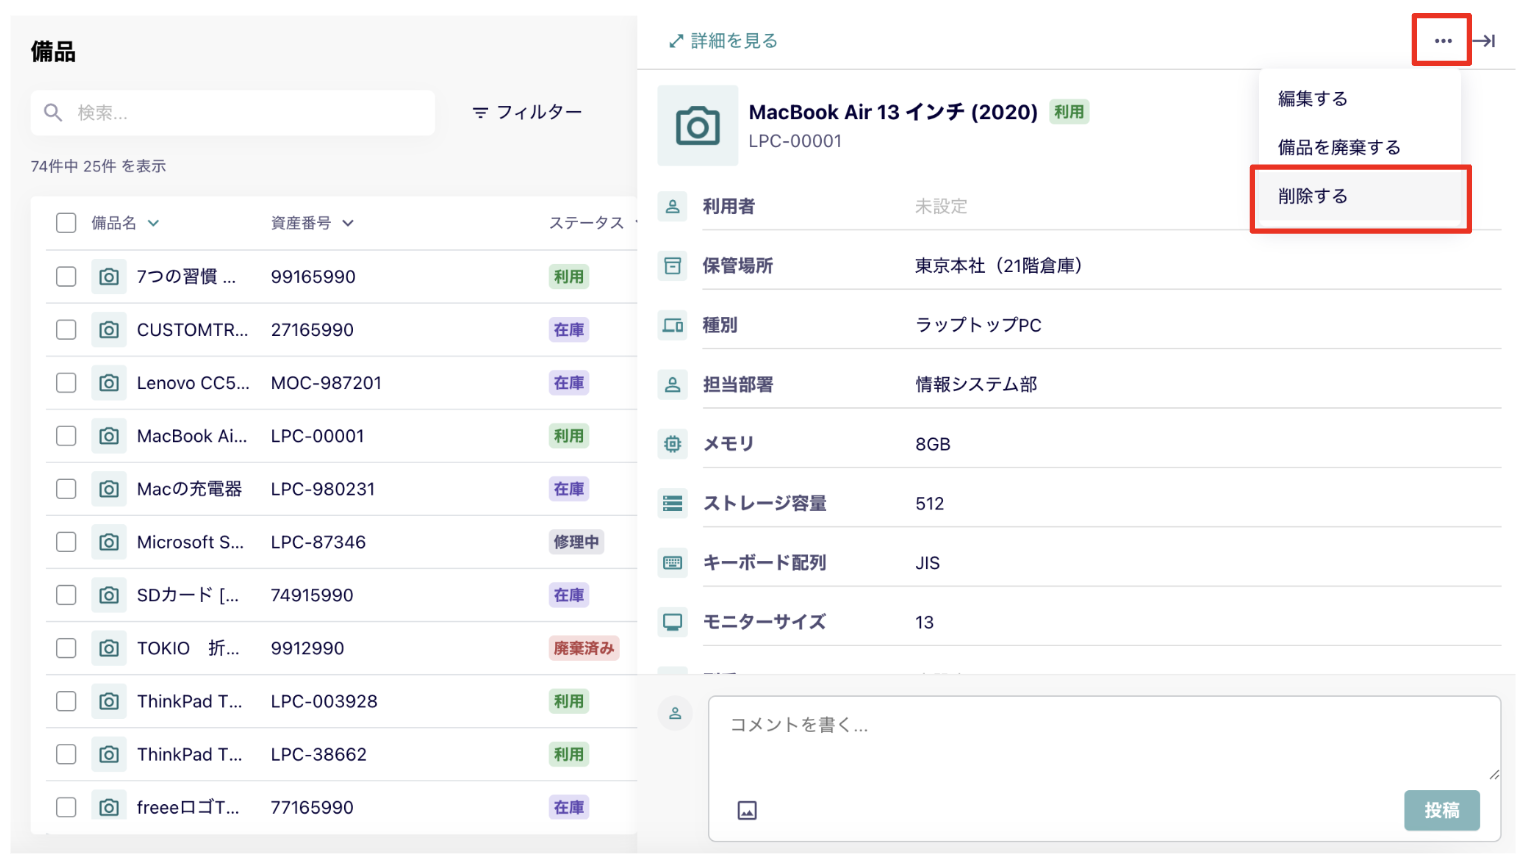
Task: Check the Microsoft S row checkbox
Action: pyautogui.click(x=66, y=541)
